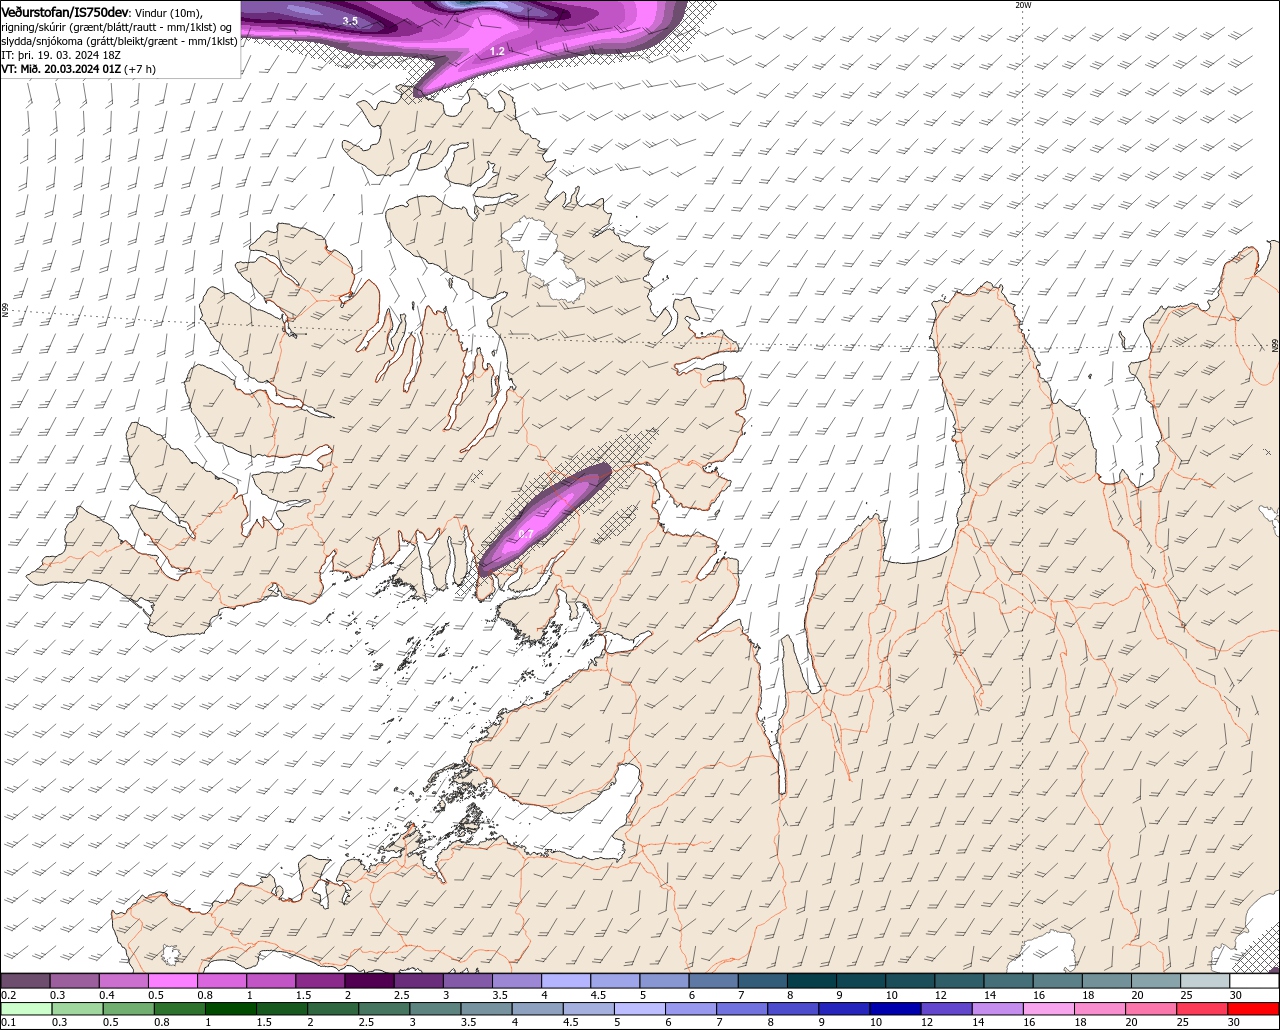The width and height of the screenshot is (1280, 1030).
Task: Select the pale grey 25 legend swatch
Action: (1205, 981)
